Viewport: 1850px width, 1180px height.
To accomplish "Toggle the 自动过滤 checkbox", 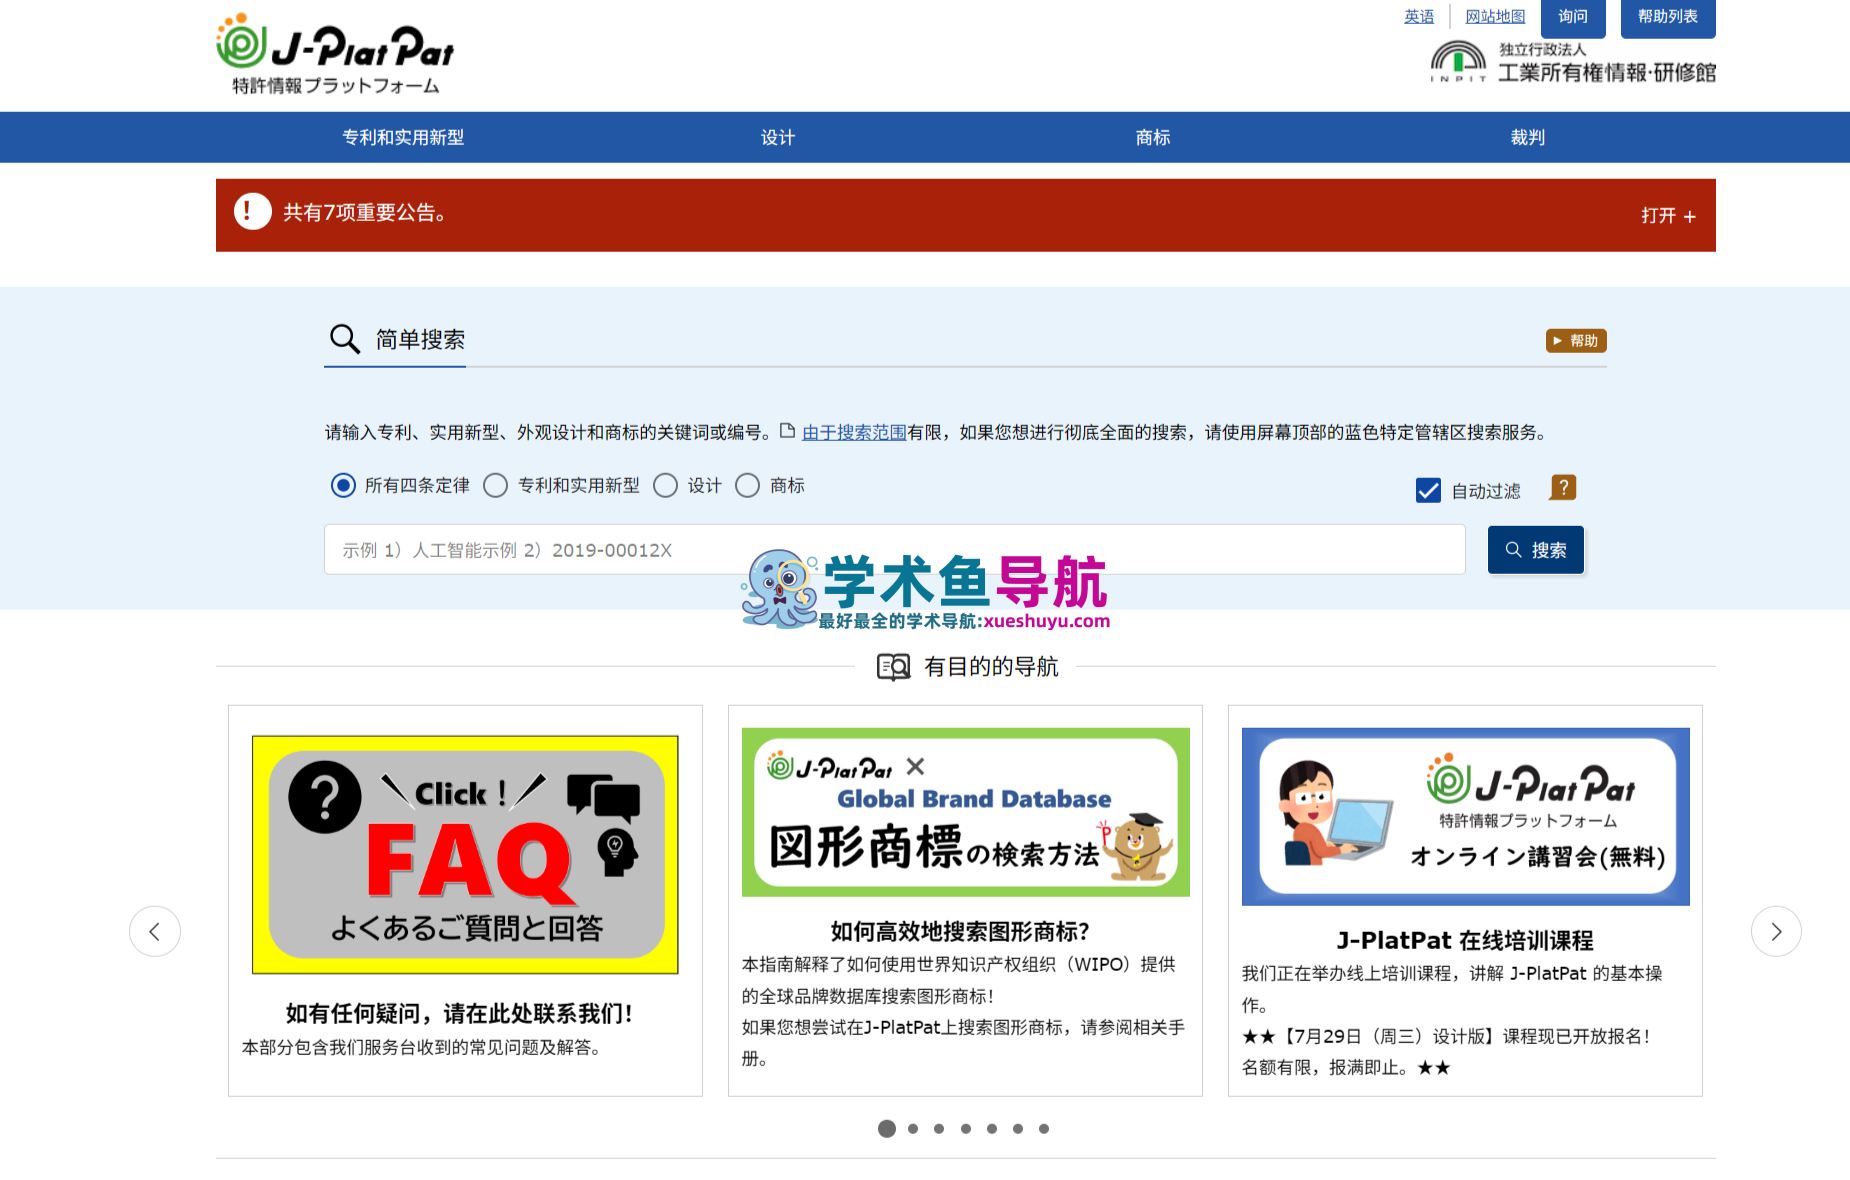I will pyautogui.click(x=1428, y=490).
